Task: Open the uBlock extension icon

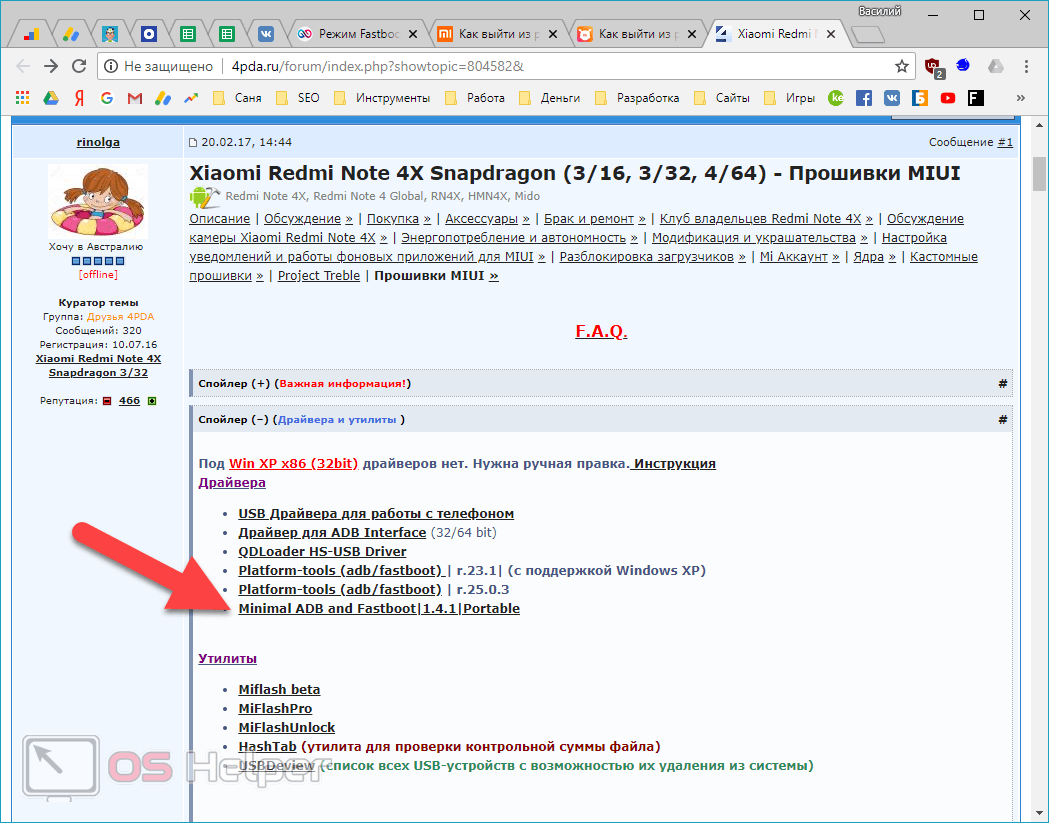Action: 933,66
